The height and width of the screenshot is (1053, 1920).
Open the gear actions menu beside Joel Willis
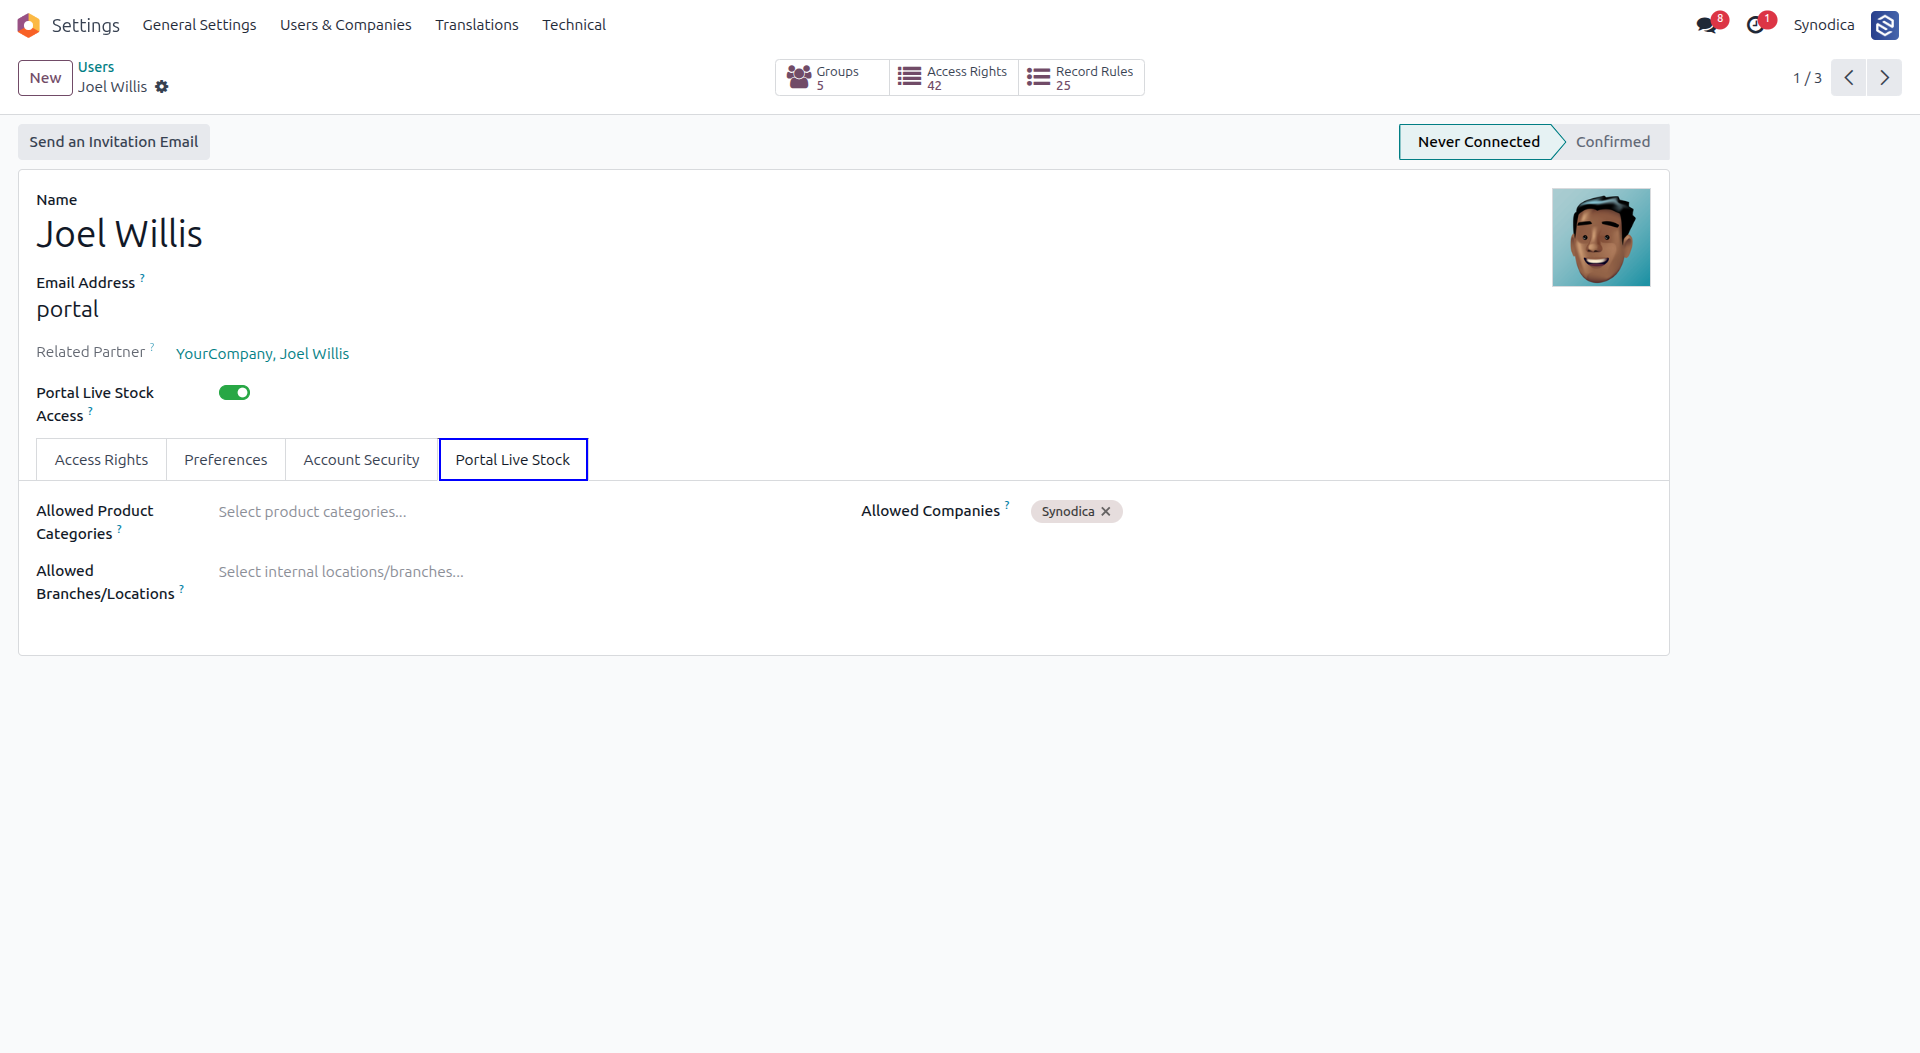162,87
